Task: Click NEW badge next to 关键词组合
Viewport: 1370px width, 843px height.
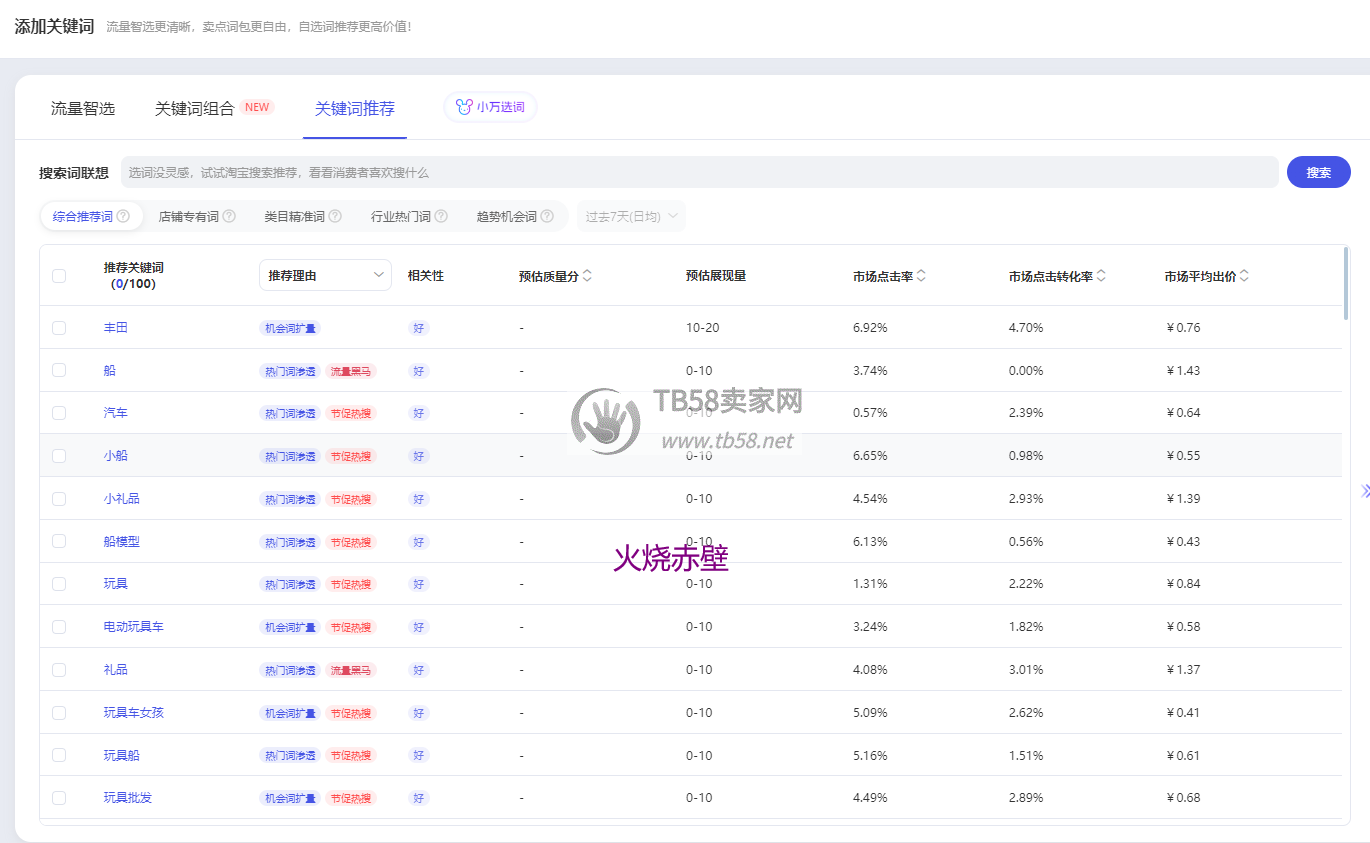Action: (257, 107)
